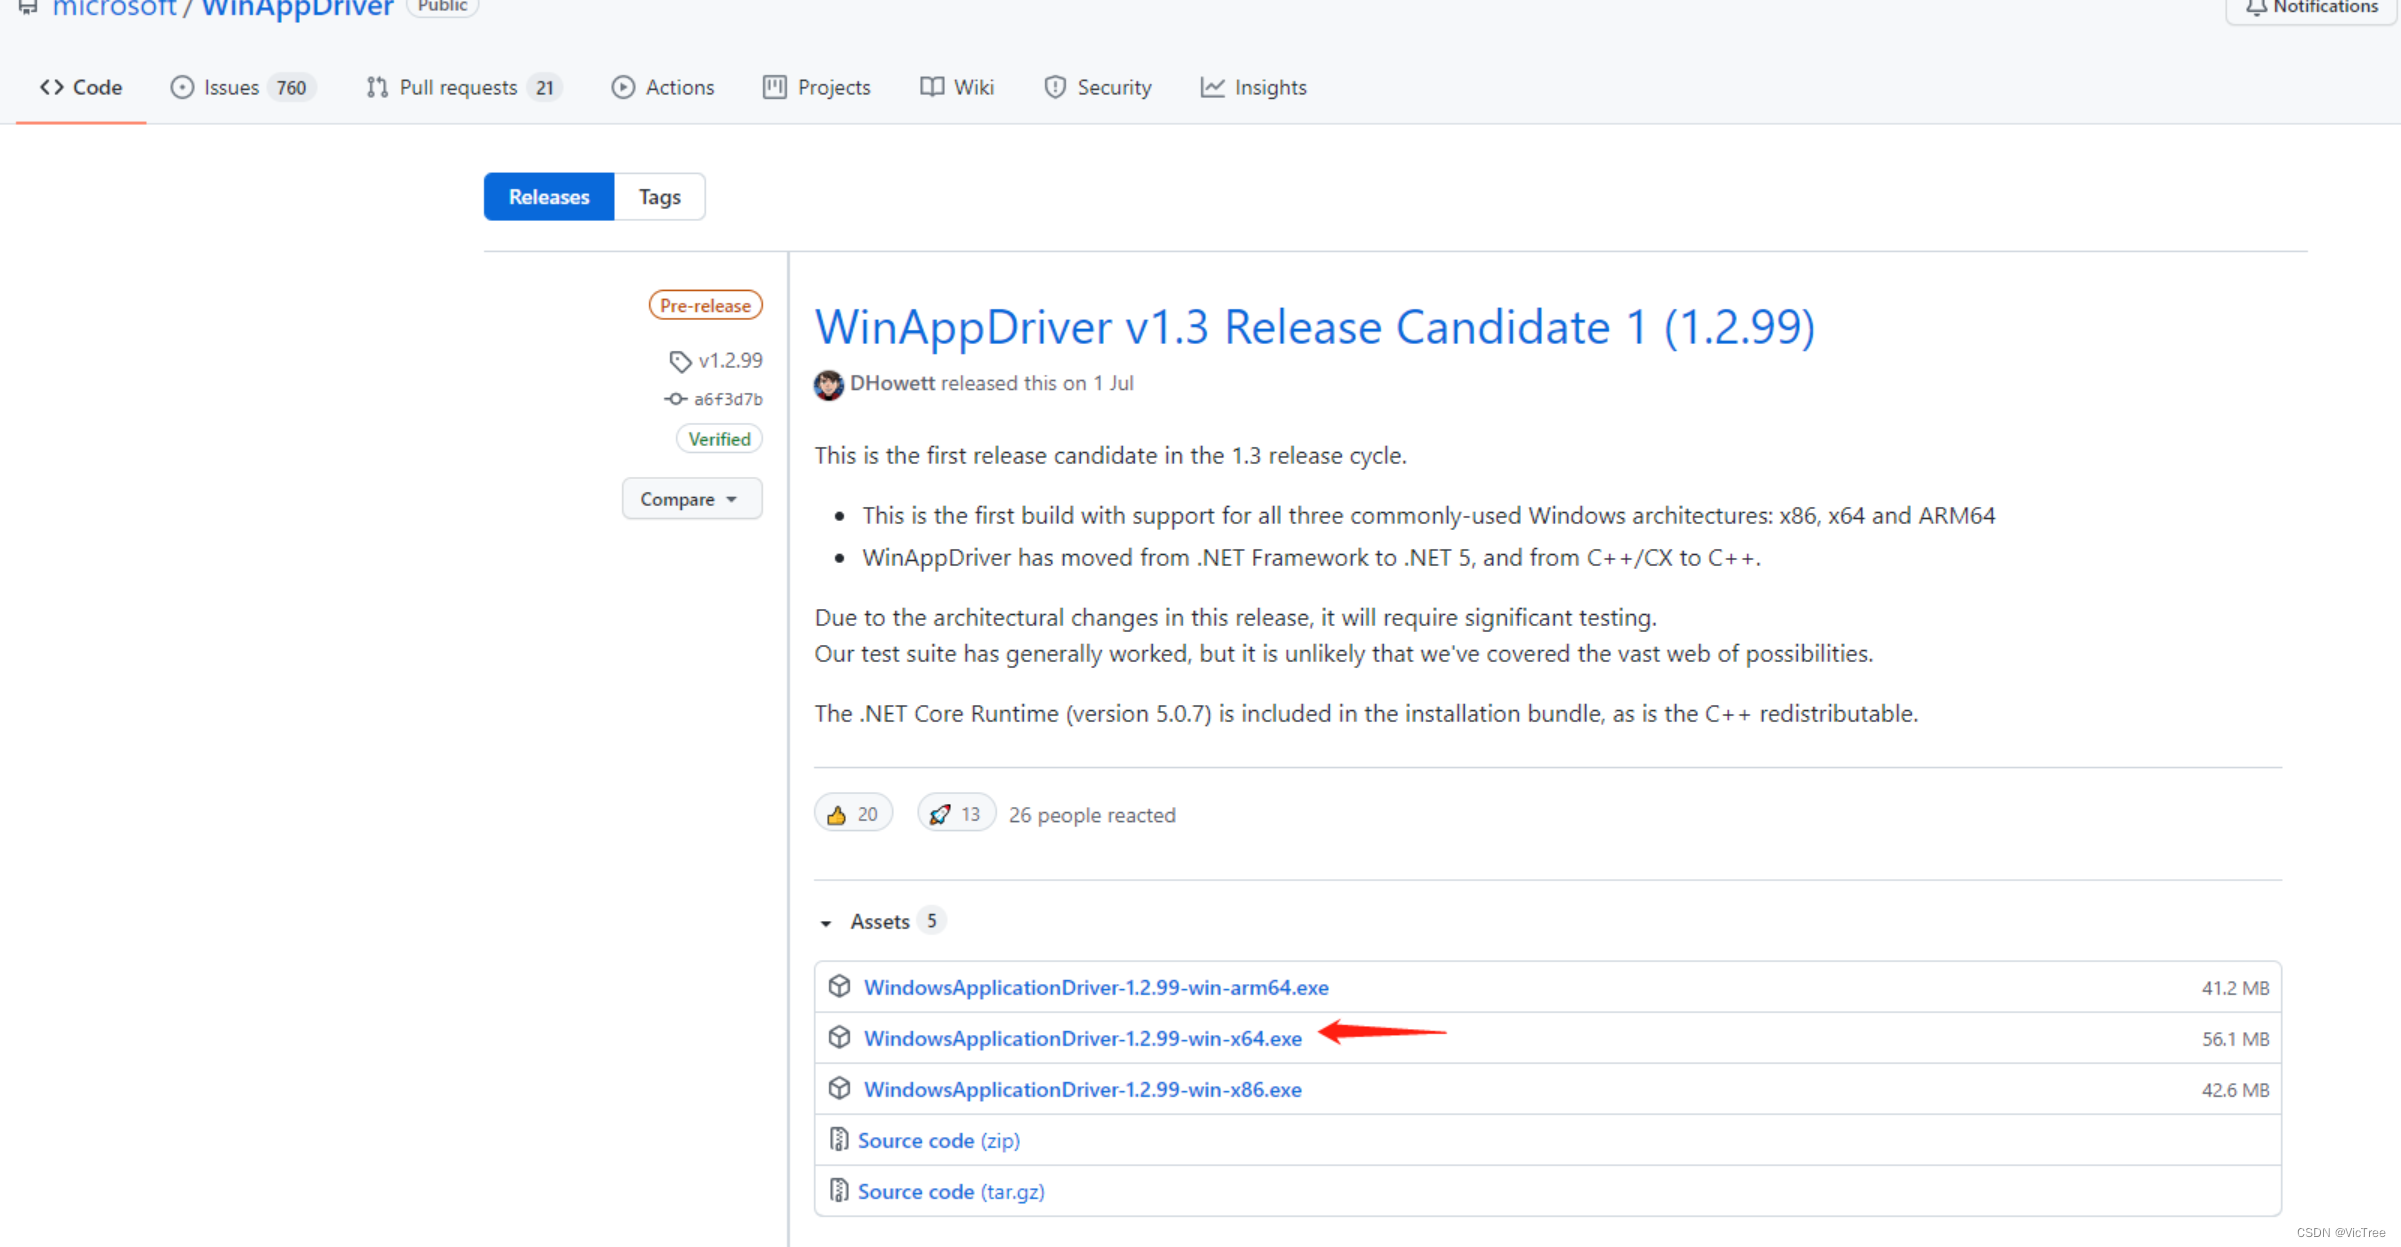Click DHowett's avatar image
Image resolution: width=2401 pixels, height=1247 pixels.
tap(829, 384)
